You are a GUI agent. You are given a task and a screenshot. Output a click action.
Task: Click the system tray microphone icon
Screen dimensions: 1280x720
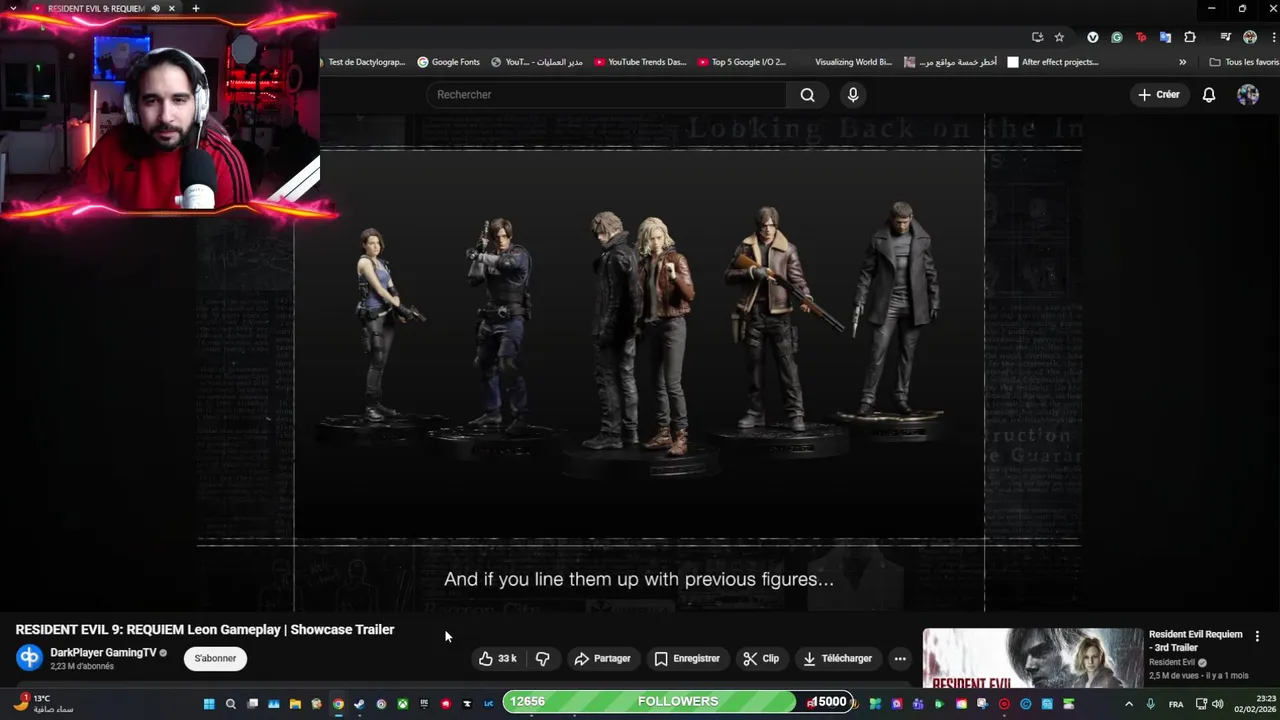coord(1151,704)
